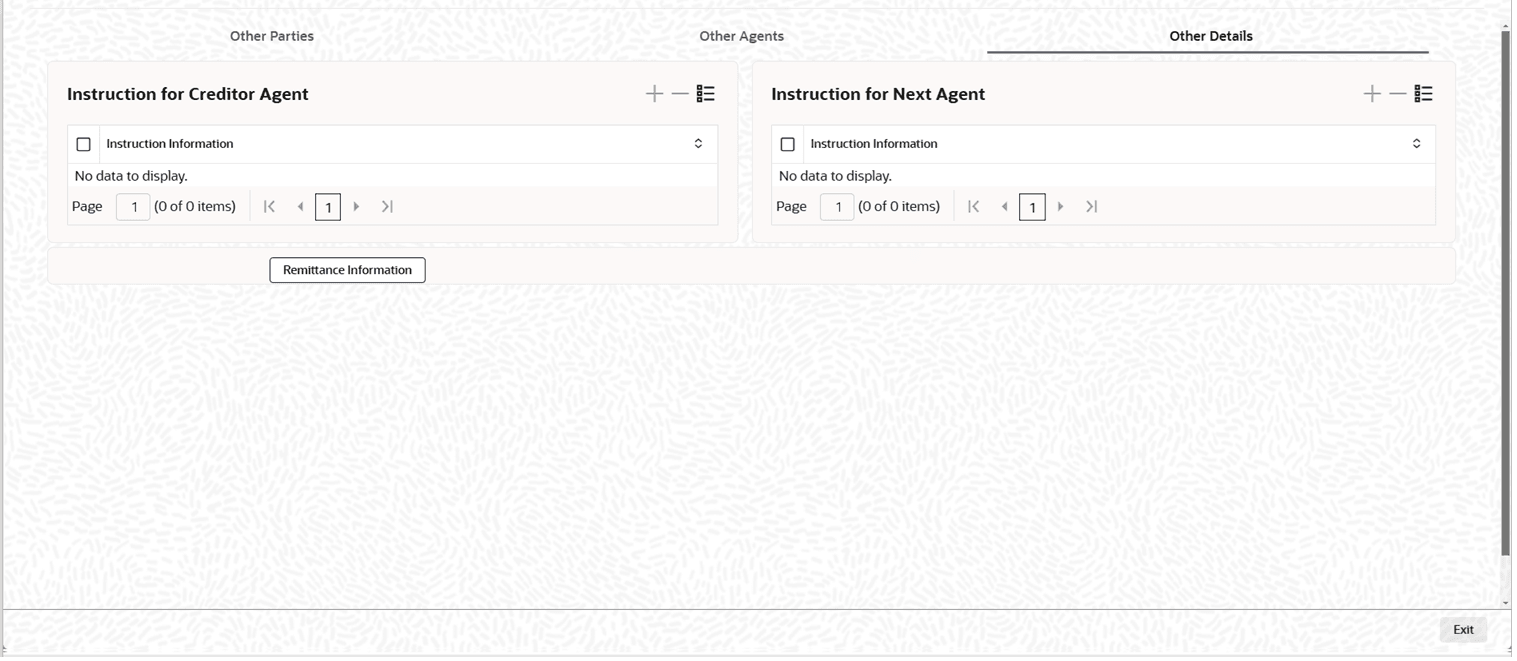Viewport: 1517px width, 661px height.
Task: Go to first page in Creditor Agent table
Action: pyautogui.click(x=269, y=207)
